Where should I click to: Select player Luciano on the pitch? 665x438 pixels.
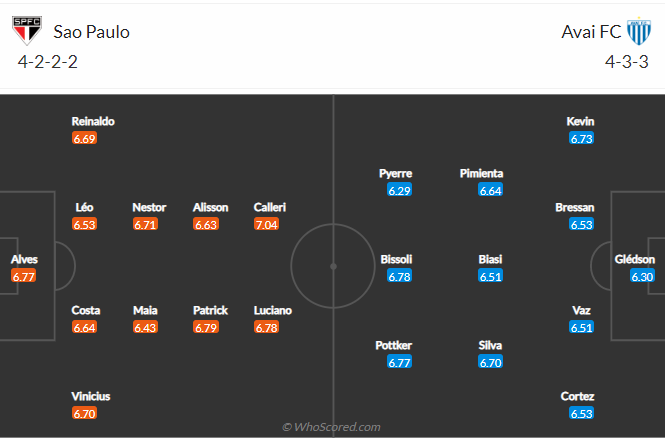272,310
